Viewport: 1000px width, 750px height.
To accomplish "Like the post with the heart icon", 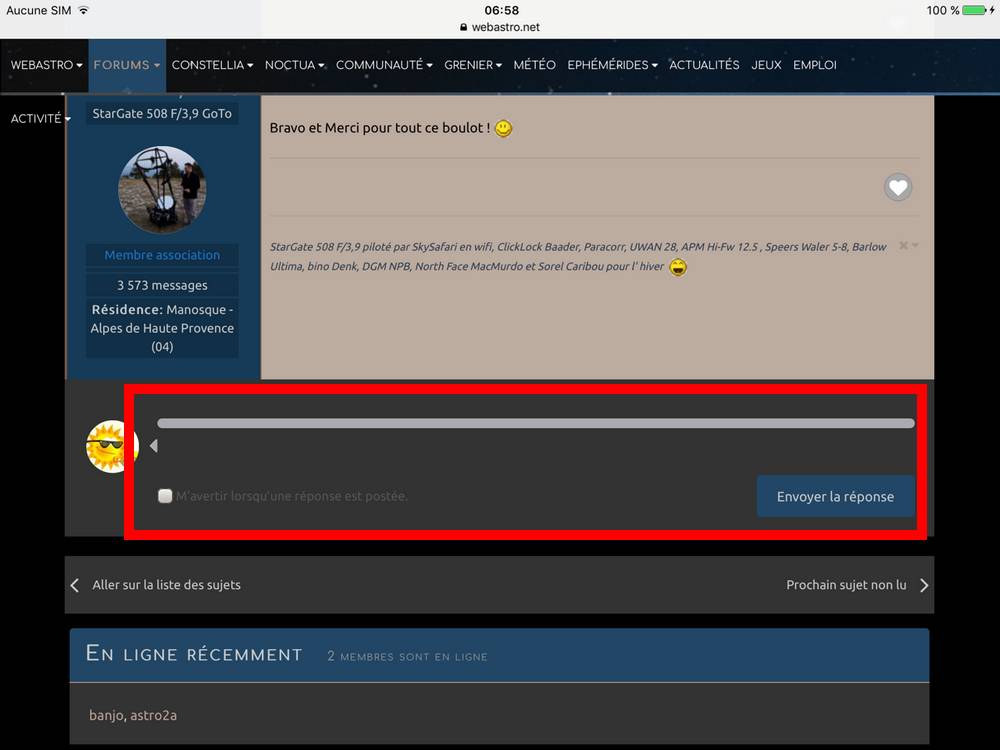I will [898, 188].
